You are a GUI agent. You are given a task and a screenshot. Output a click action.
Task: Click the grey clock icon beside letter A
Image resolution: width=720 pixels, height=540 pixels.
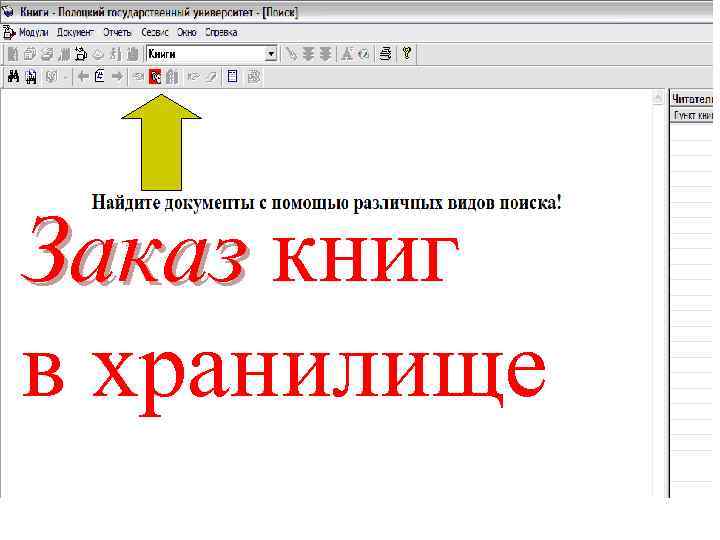[364, 54]
